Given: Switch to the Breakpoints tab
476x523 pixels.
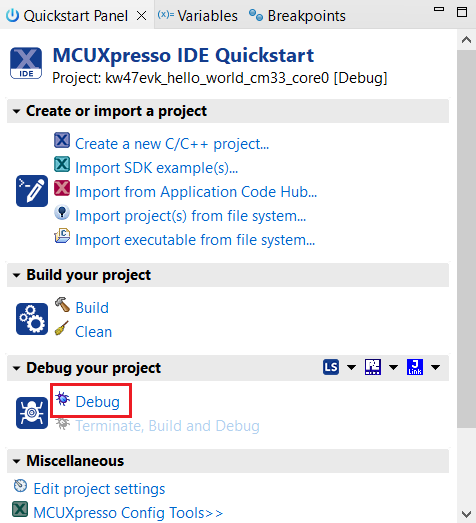Looking at the screenshot, I should (x=298, y=16).
